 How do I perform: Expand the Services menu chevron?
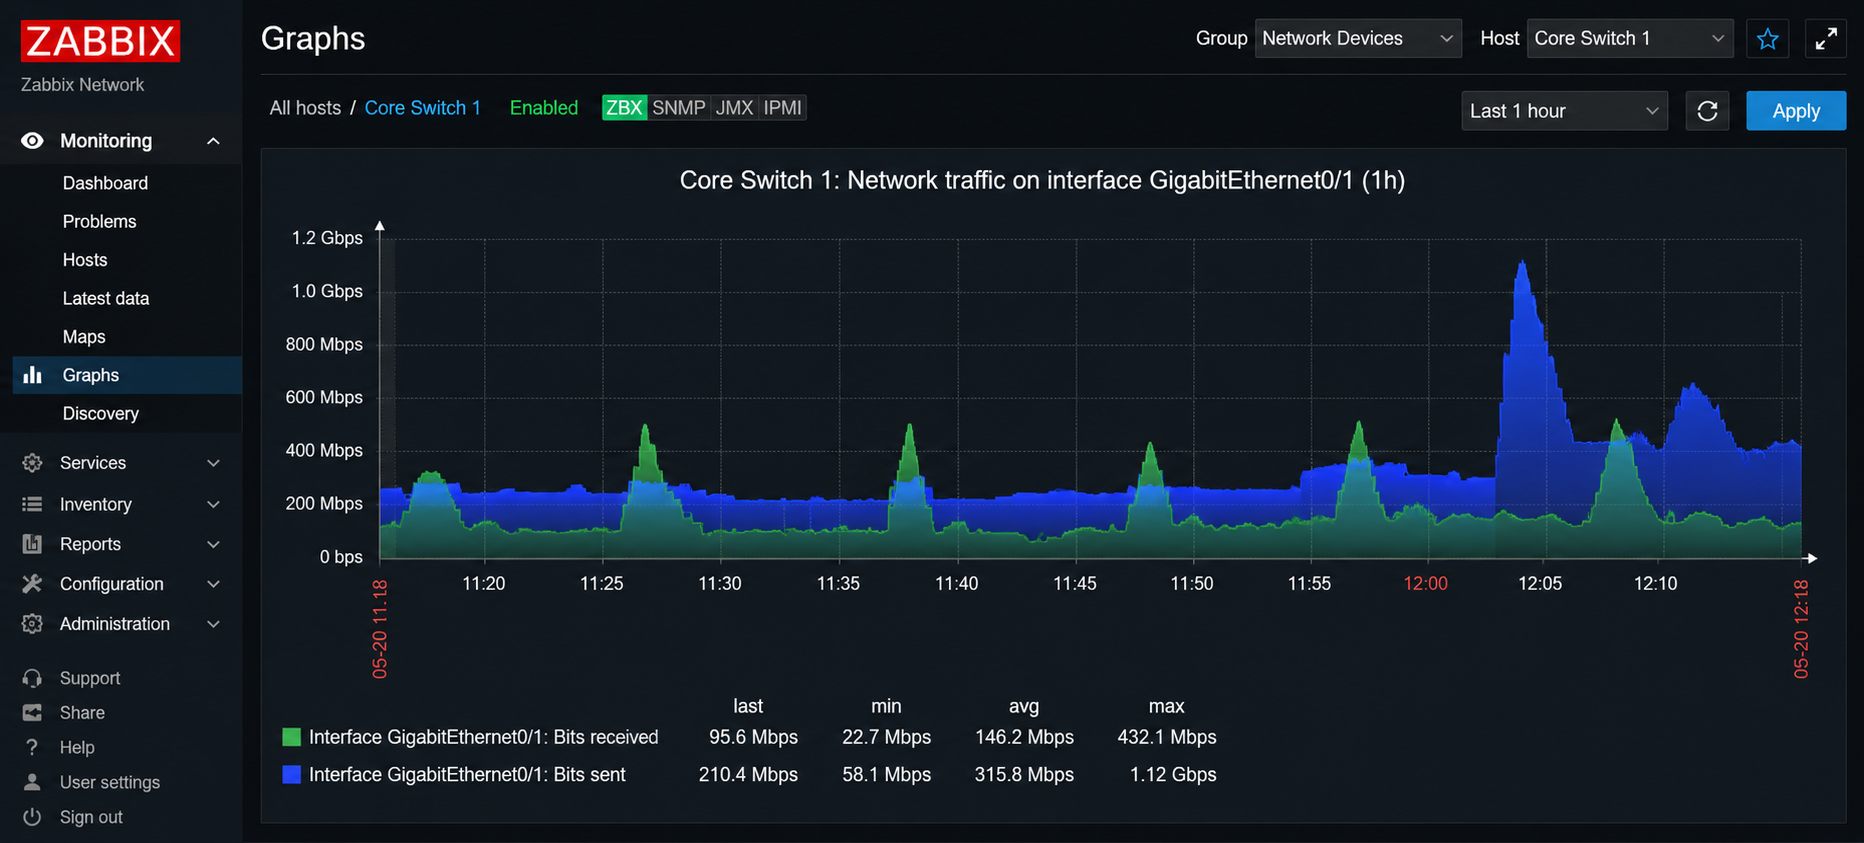[213, 463]
